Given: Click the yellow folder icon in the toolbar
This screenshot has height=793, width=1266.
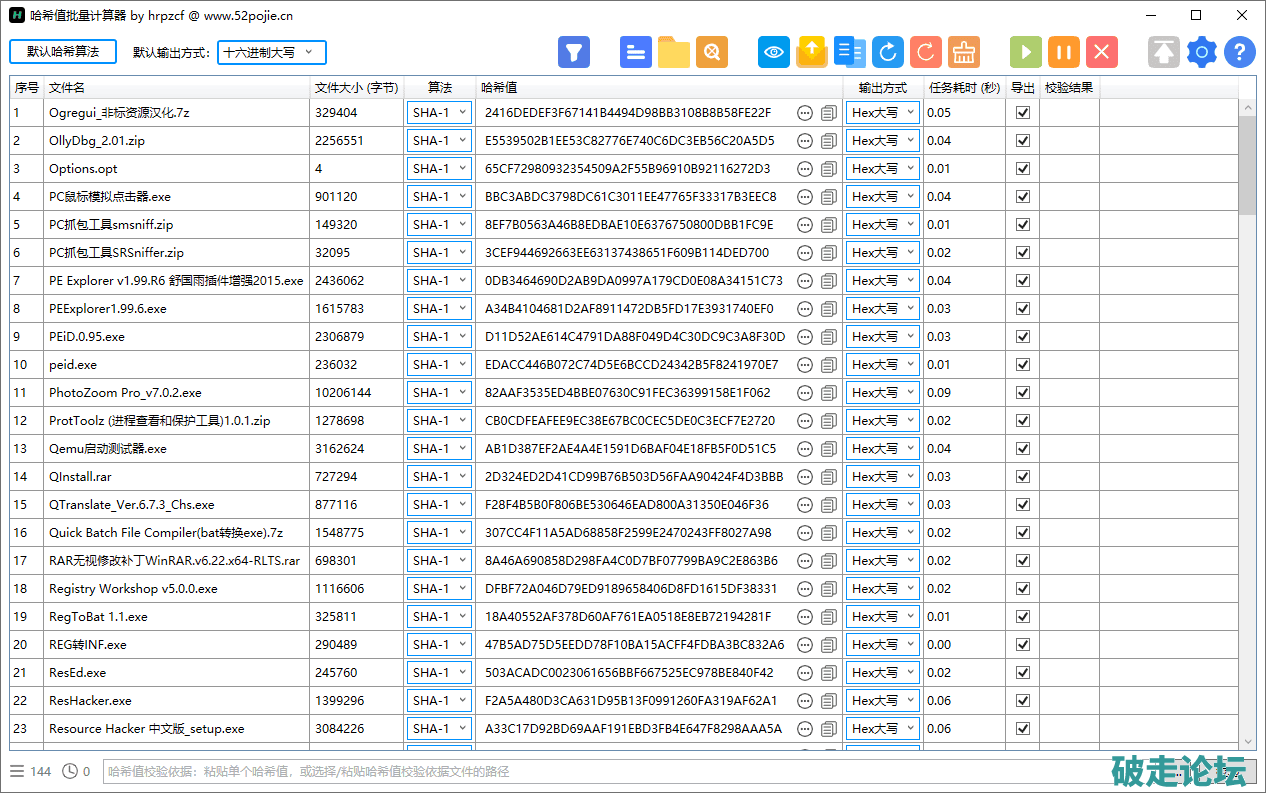Looking at the screenshot, I should (x=674, y=52).
